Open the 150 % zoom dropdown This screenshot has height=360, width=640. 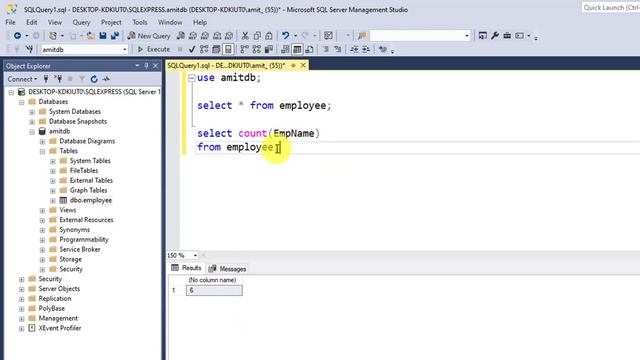click(x=195, y=256)
